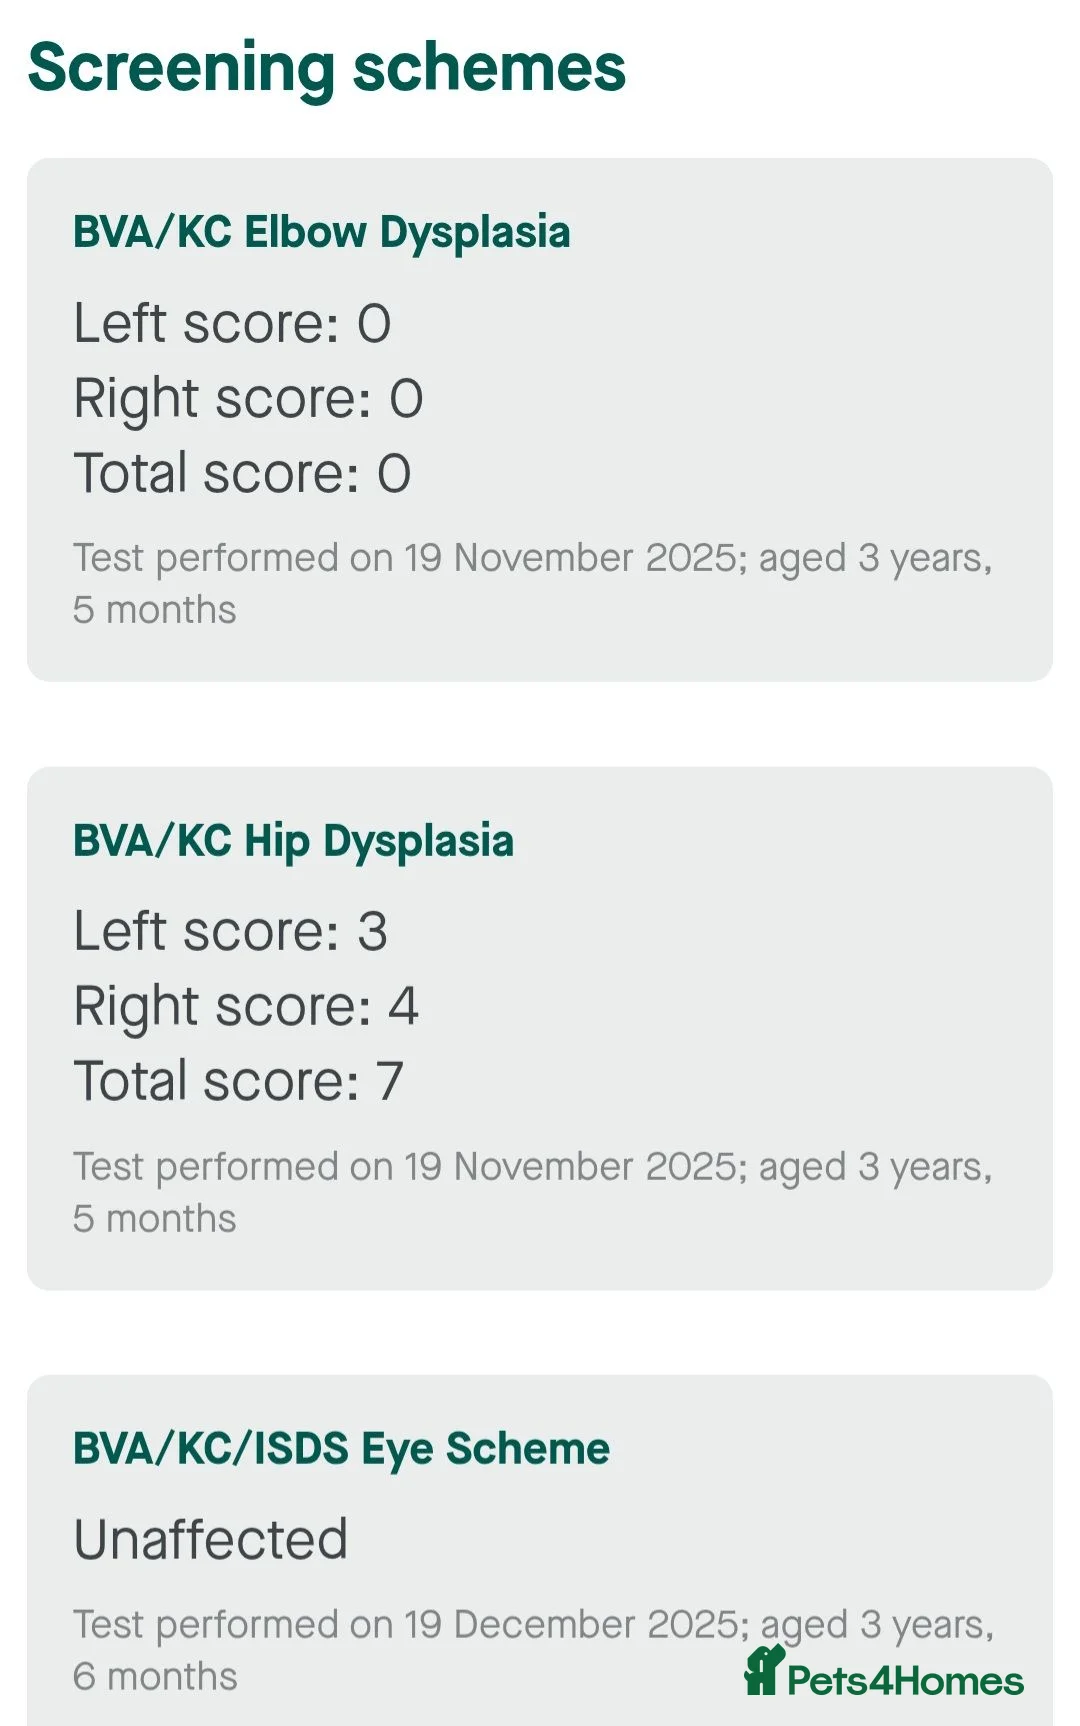Select the Hip Dysplasia card's '5 months' line
This screenshot has width=1080, height=1726.
(155, 1219)
